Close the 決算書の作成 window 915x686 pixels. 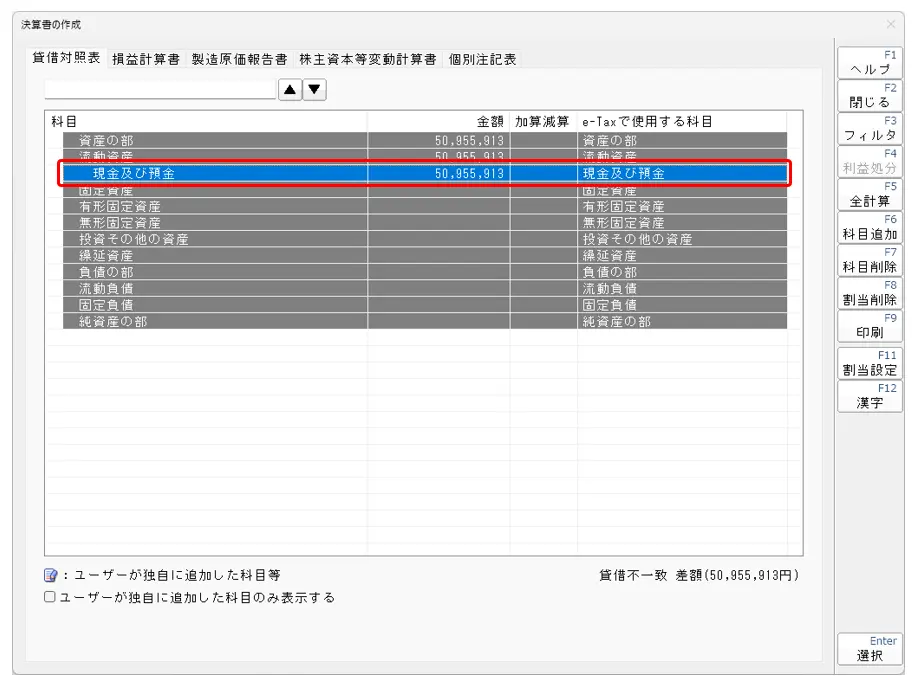coord(890,24)
